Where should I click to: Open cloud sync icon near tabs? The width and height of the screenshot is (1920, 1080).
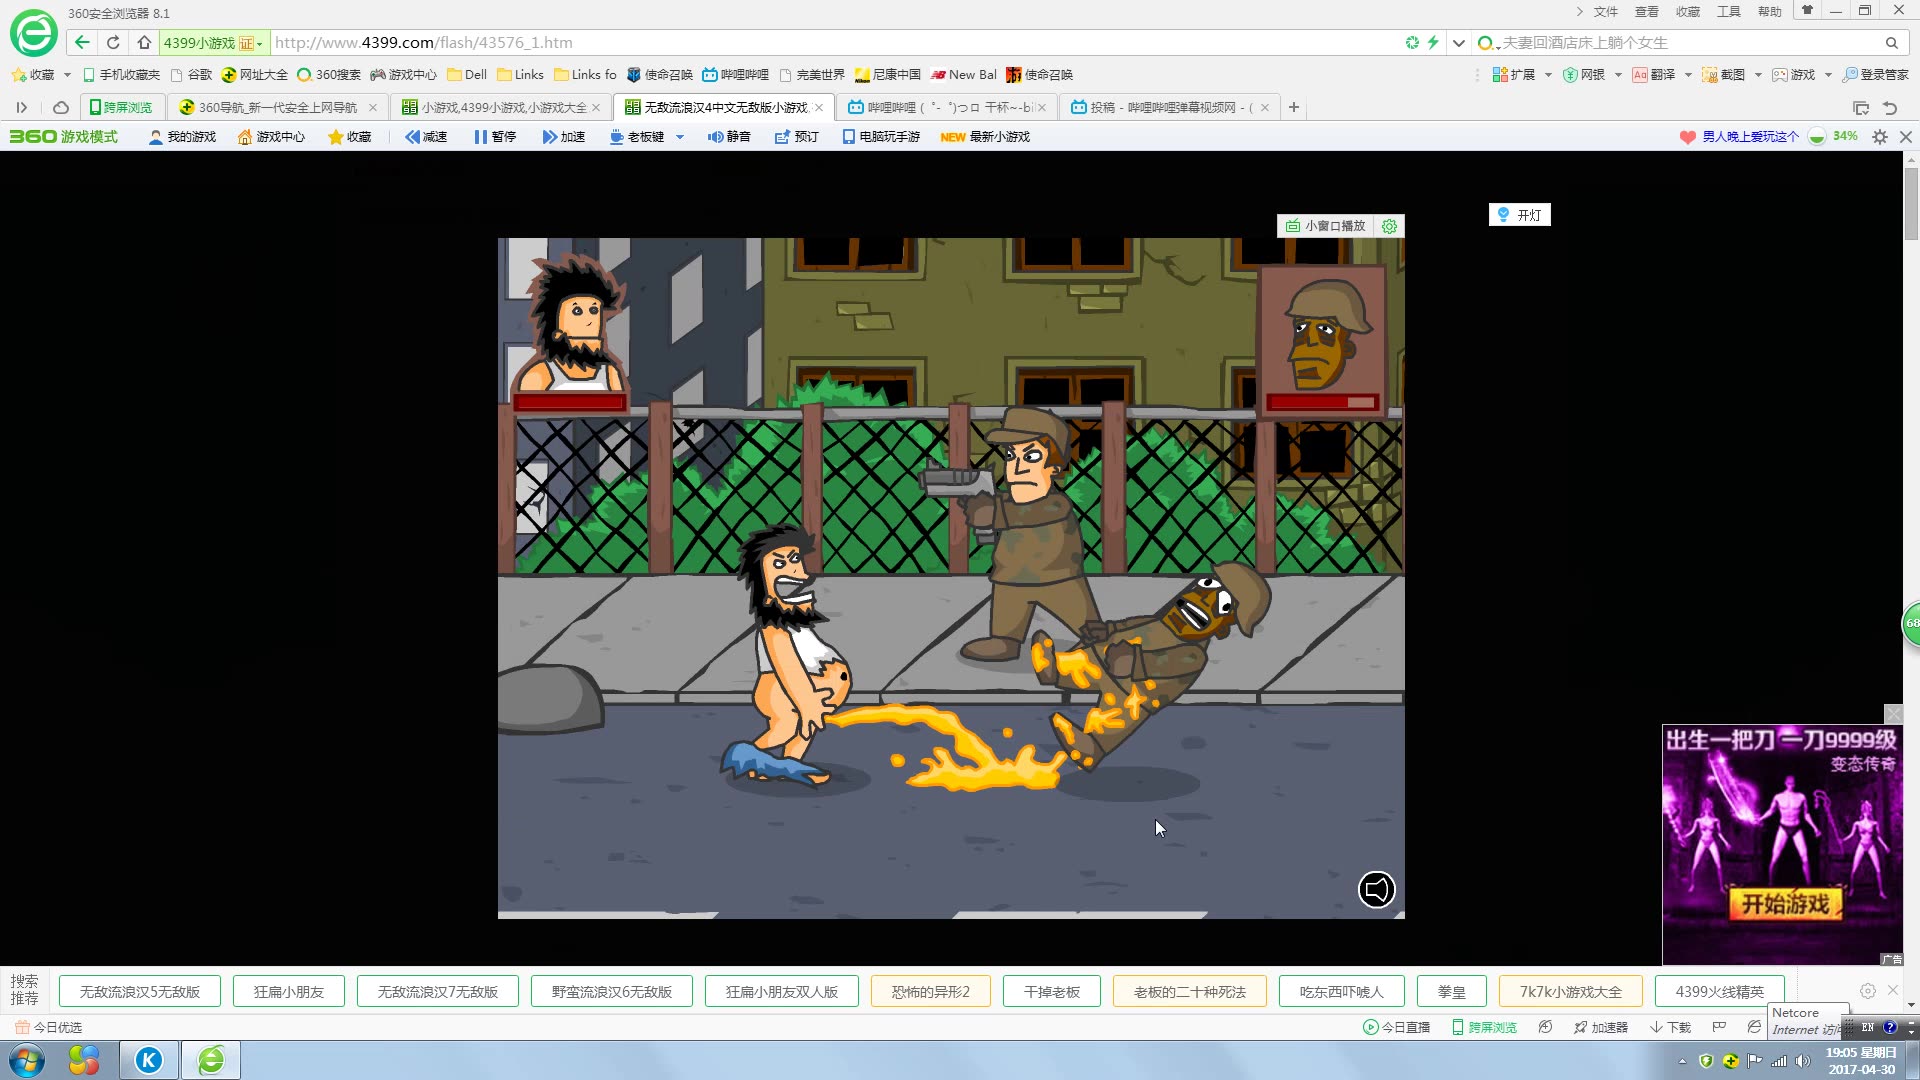click(x=61, y=107)
